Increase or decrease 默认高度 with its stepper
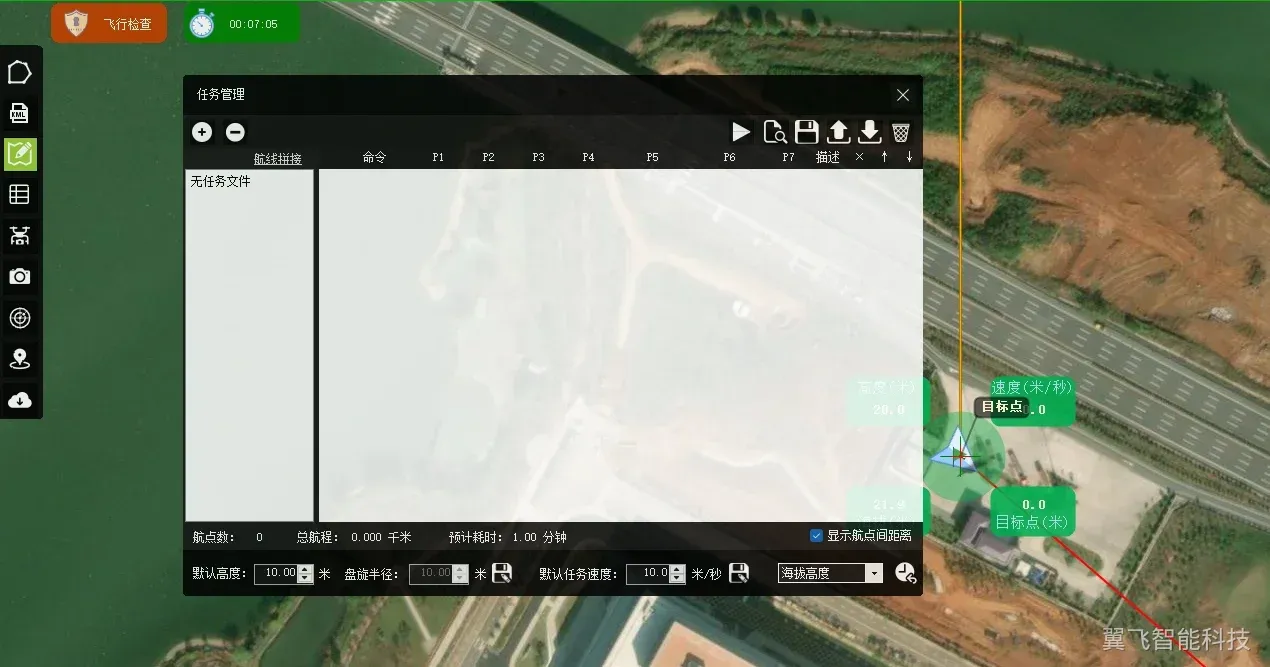This screenshot has width=1270, height=667. pyautogui.click(x=306, y=574)
